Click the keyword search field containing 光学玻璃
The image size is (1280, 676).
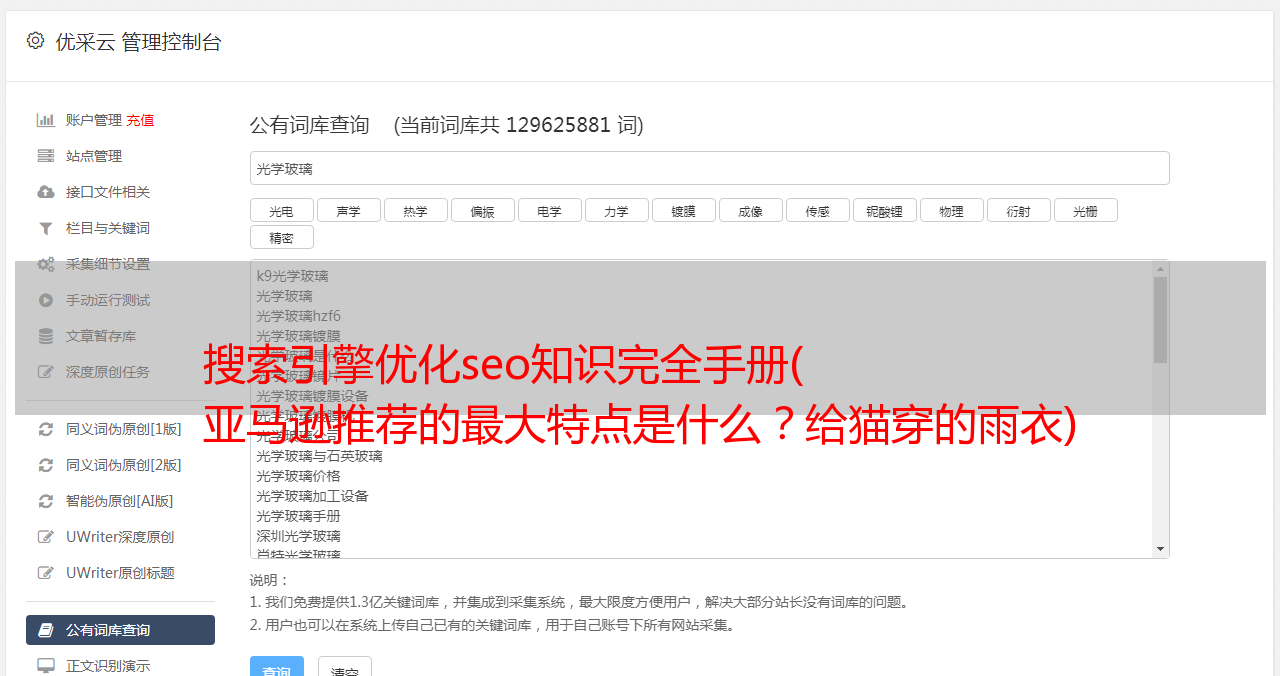(709, 168)
